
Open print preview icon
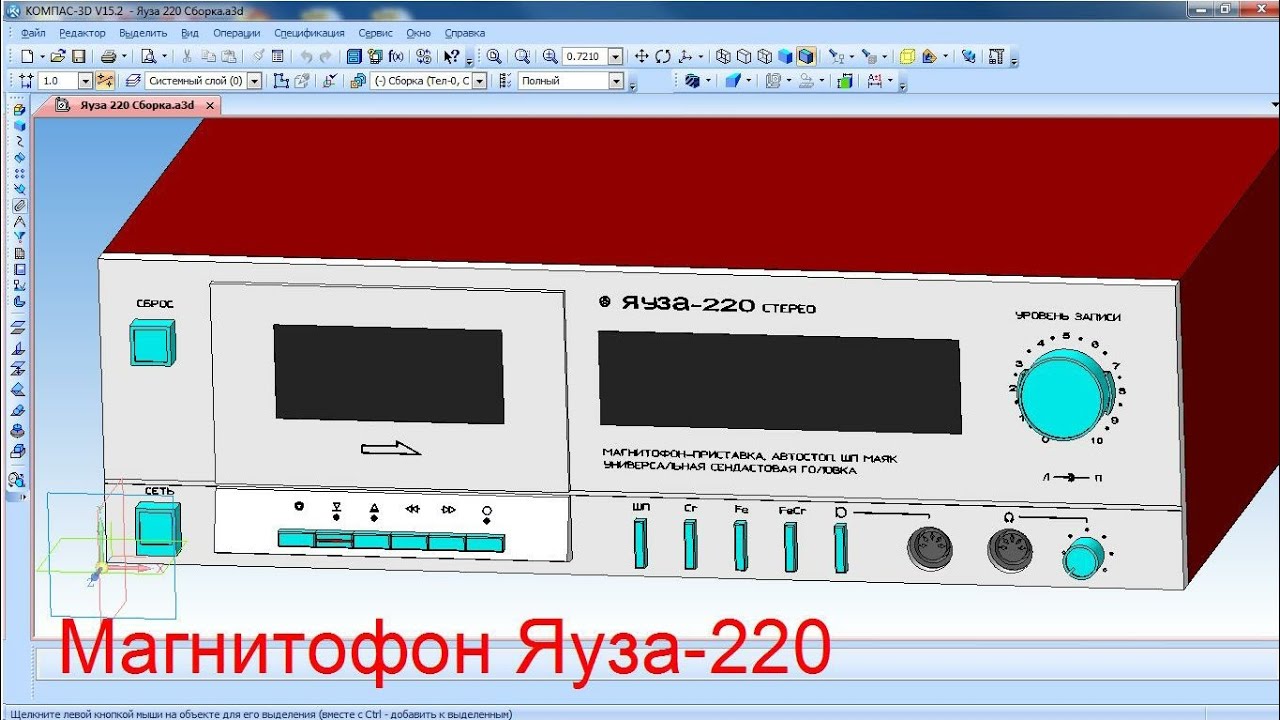click(149, 57)
